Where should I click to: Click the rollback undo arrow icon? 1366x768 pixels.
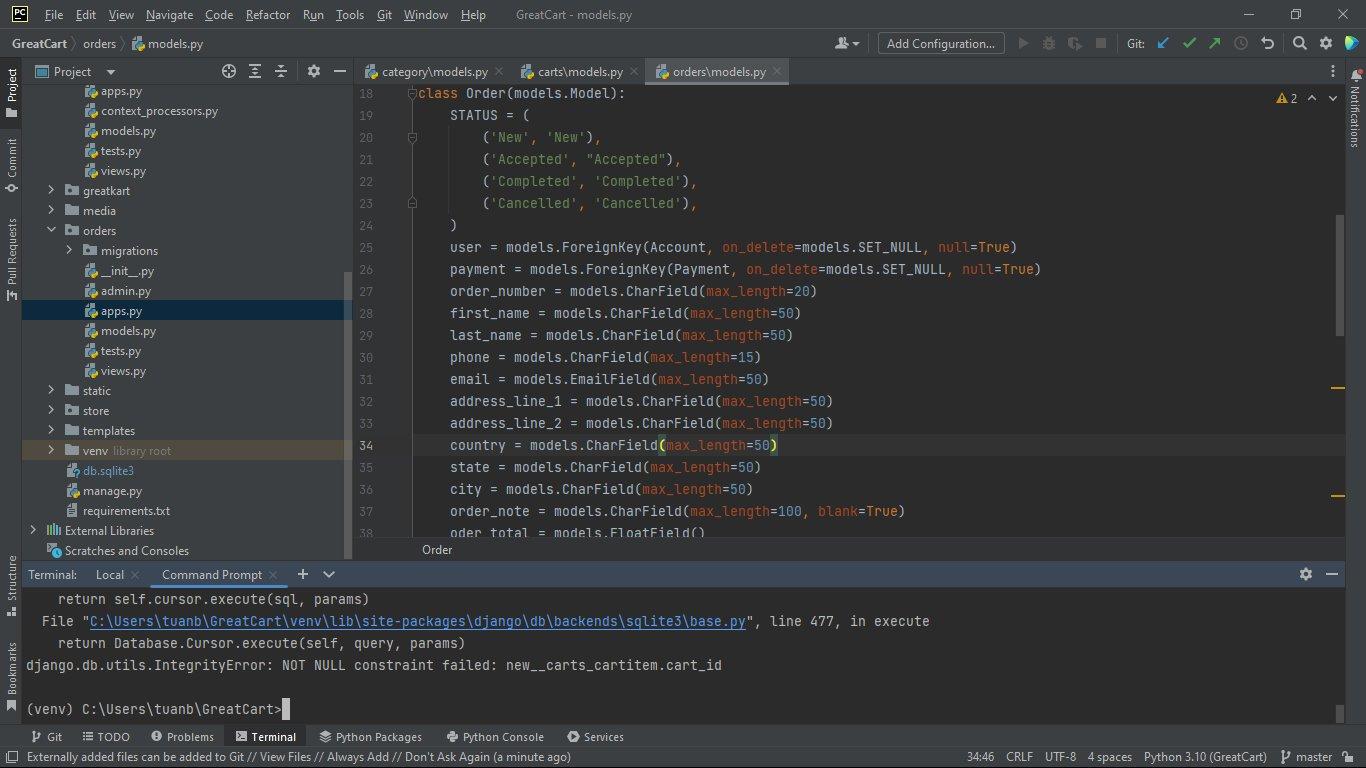pyautogui.click(x=1267, y=43)
